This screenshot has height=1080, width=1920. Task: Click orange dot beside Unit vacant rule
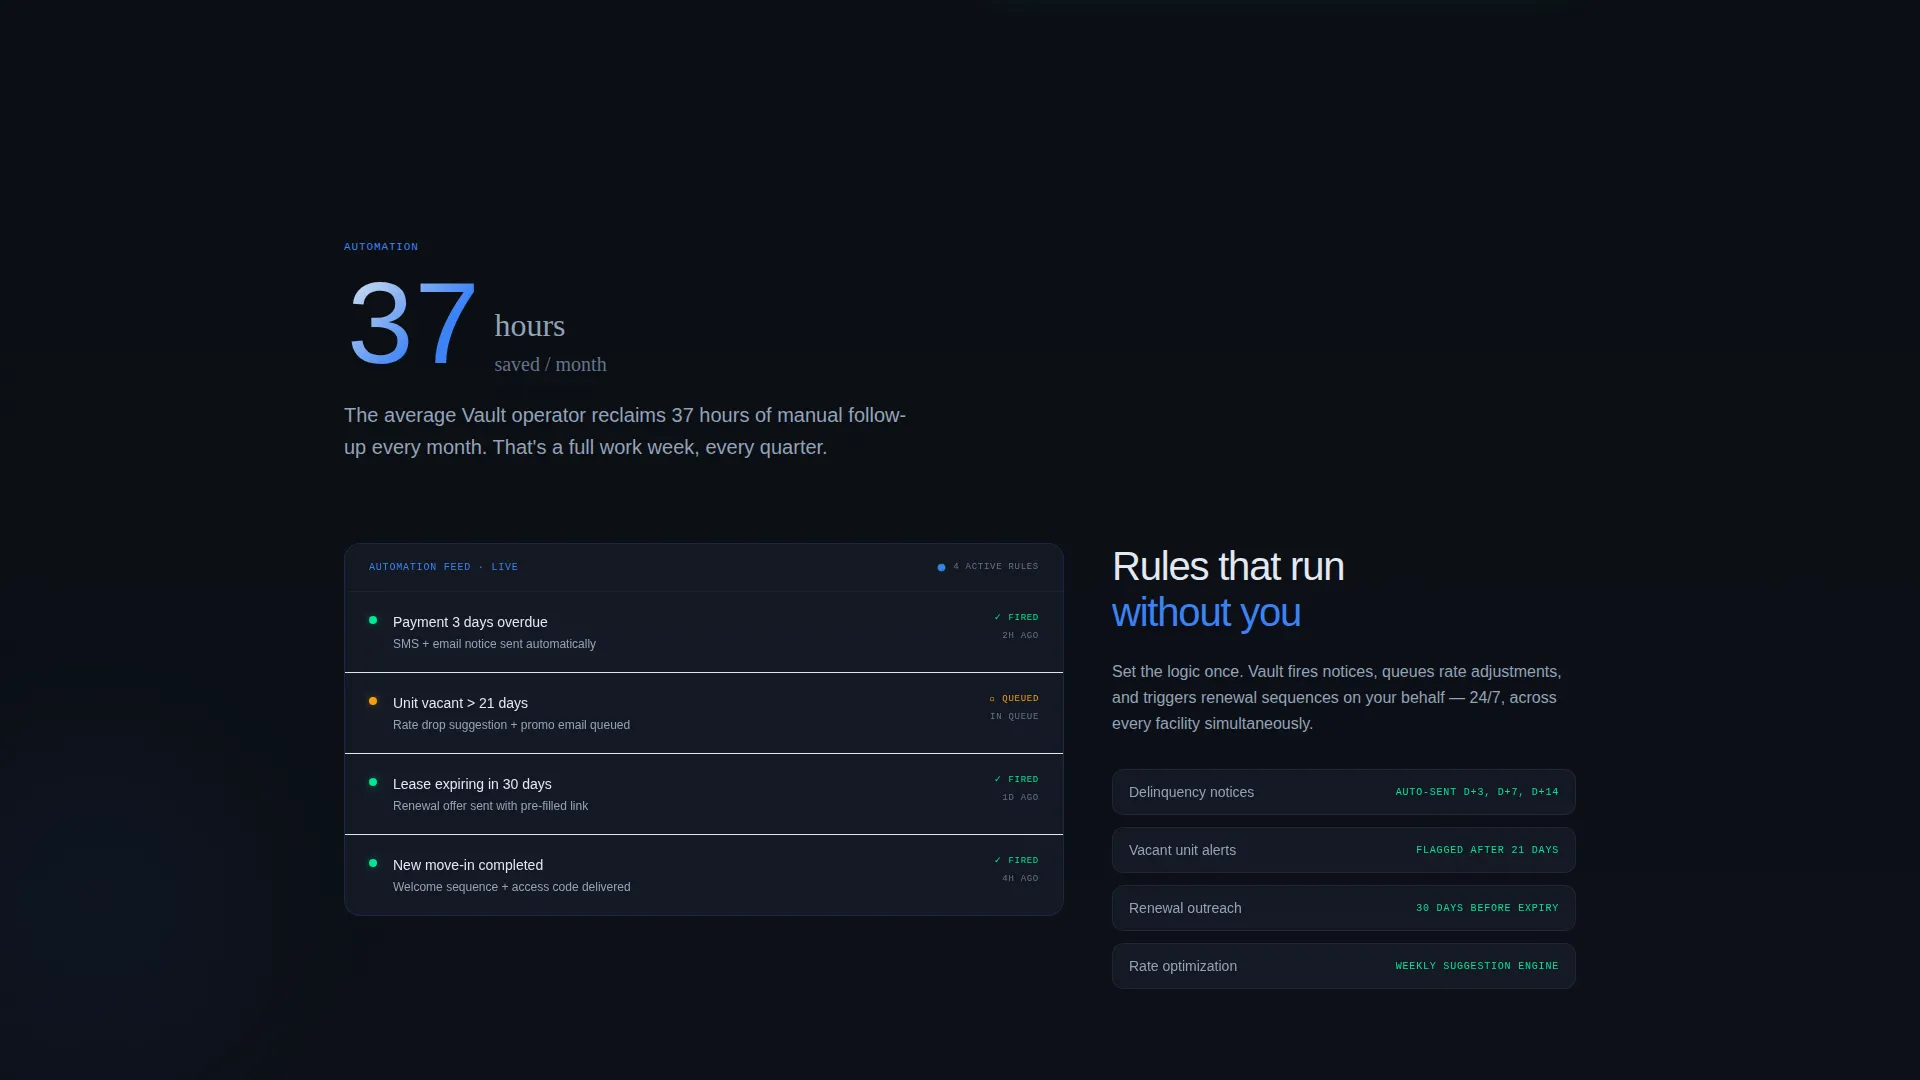pos(373,701)
